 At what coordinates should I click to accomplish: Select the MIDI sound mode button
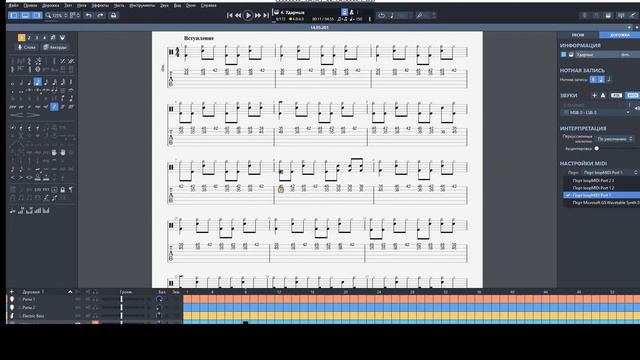(632, 95)
